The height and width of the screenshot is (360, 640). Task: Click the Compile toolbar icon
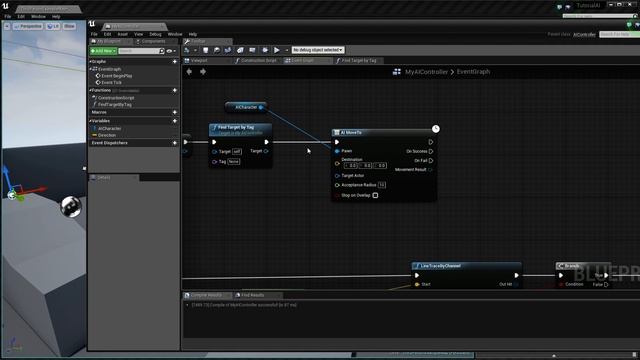point(187,50)
